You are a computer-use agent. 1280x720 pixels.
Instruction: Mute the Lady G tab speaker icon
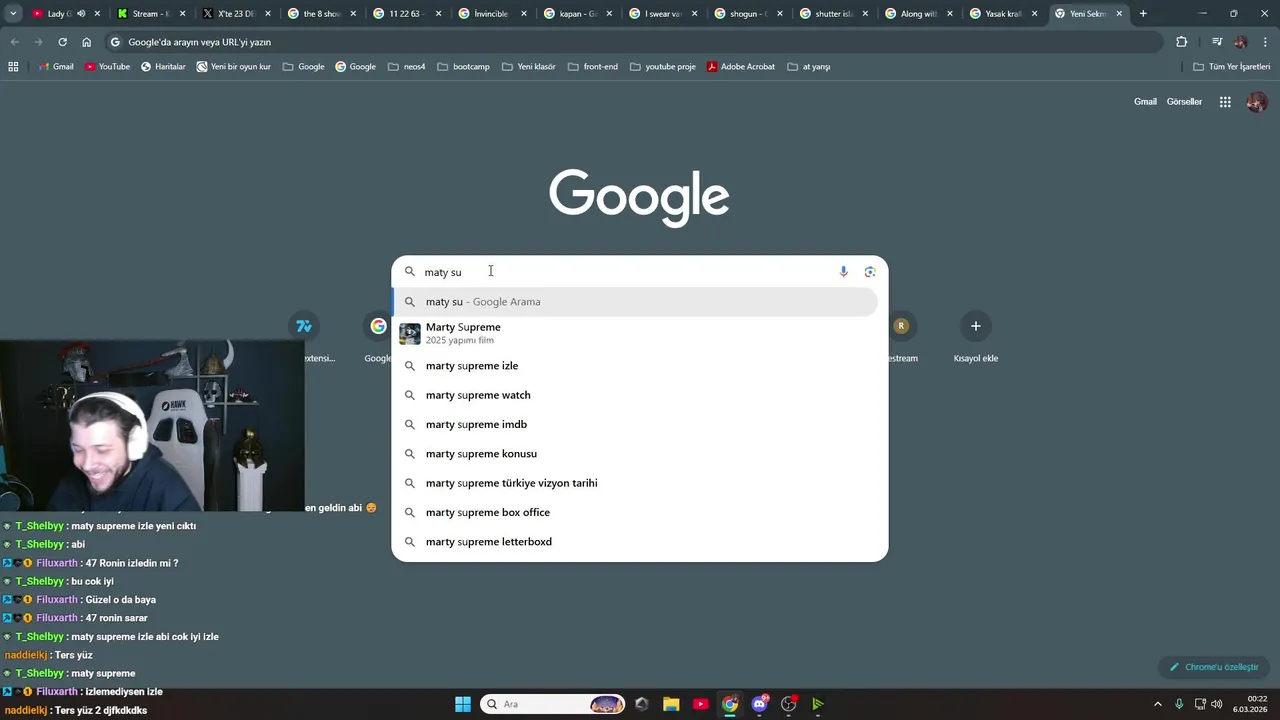pyautogui.click(x=81, y=14)
